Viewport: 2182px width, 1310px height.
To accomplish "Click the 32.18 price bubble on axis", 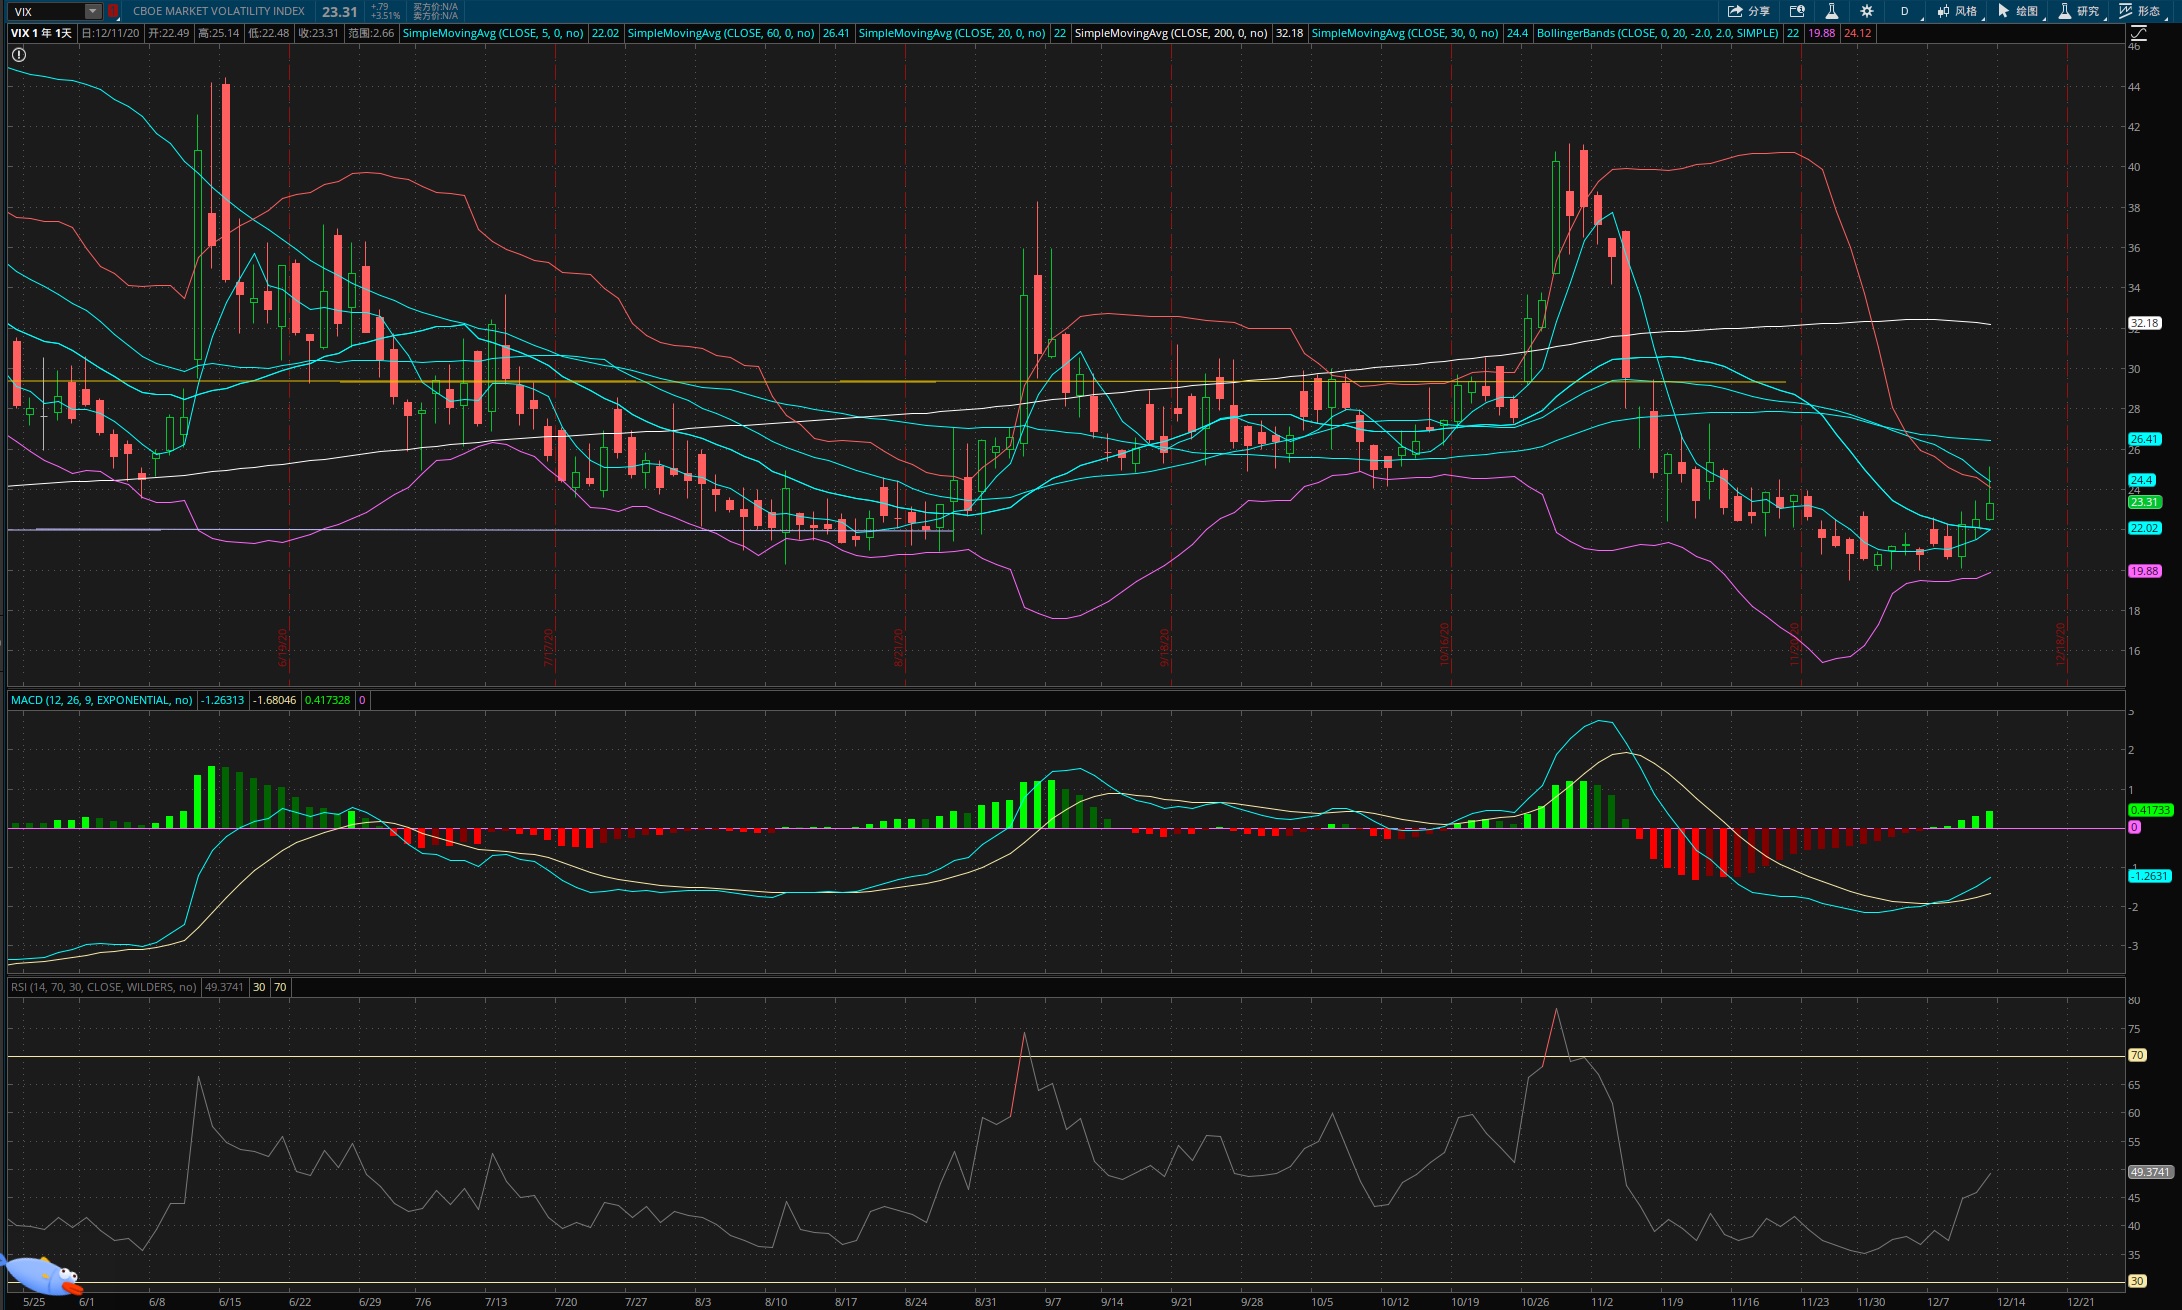I will (2144, 323).
